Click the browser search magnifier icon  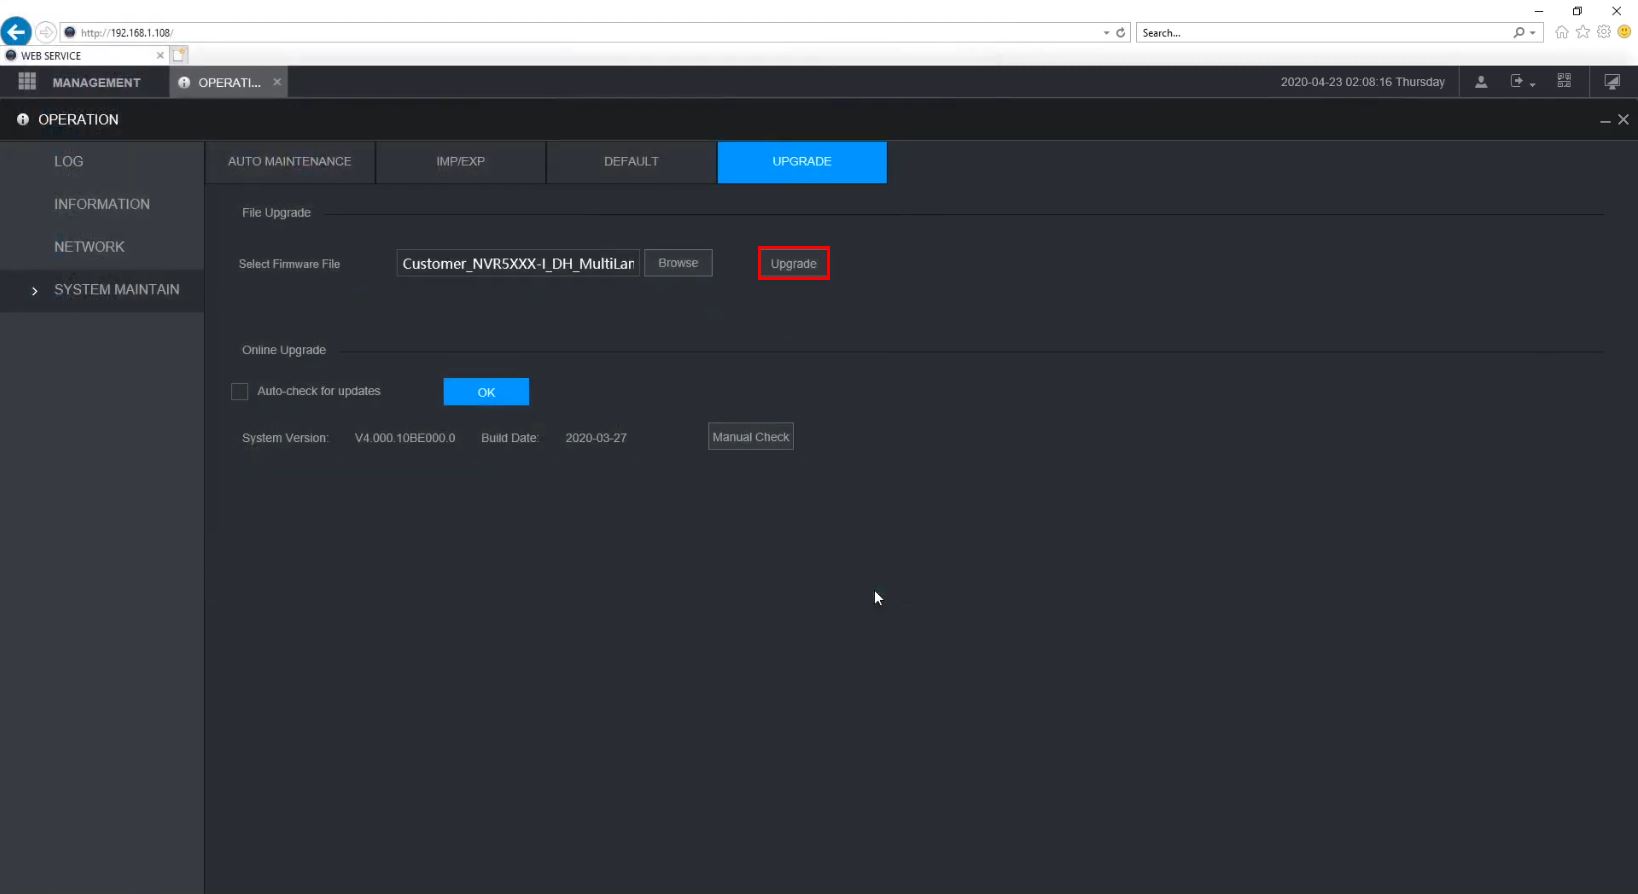1519,33
